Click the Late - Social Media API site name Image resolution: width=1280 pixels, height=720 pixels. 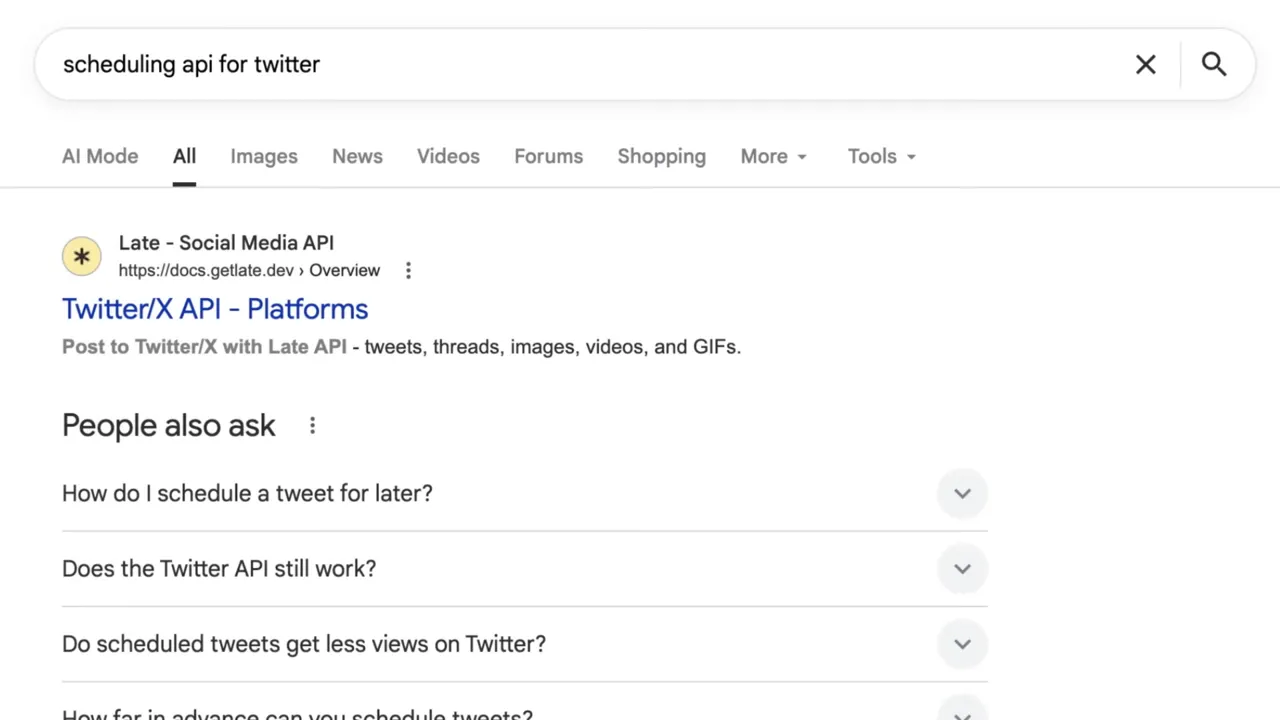[x=226, y=243]
